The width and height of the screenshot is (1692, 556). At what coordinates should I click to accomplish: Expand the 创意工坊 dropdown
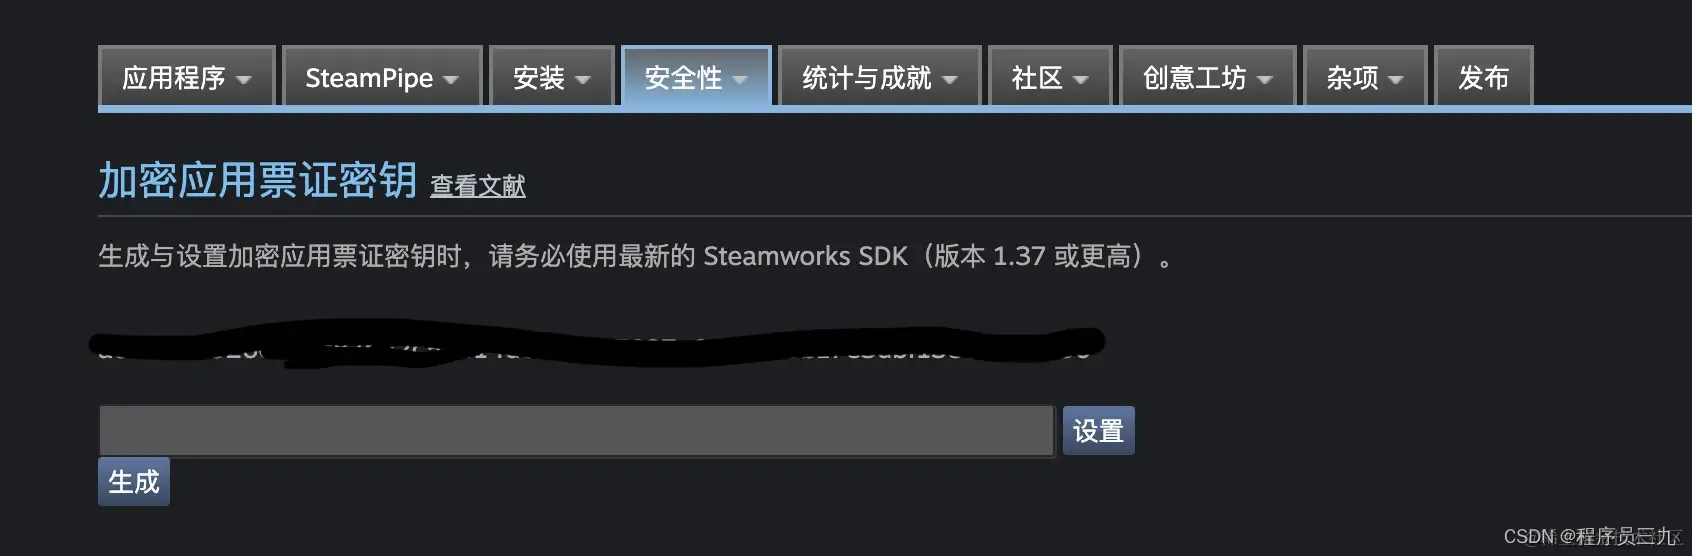click(x=1208, y=76)
